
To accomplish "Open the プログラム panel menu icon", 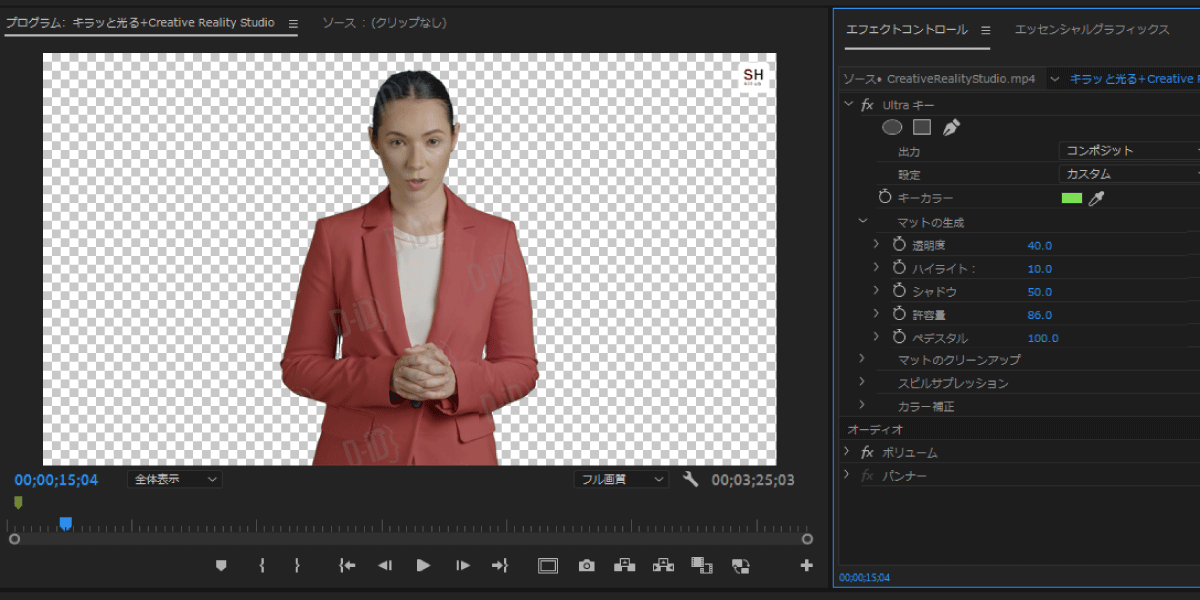I will point(293,23).
